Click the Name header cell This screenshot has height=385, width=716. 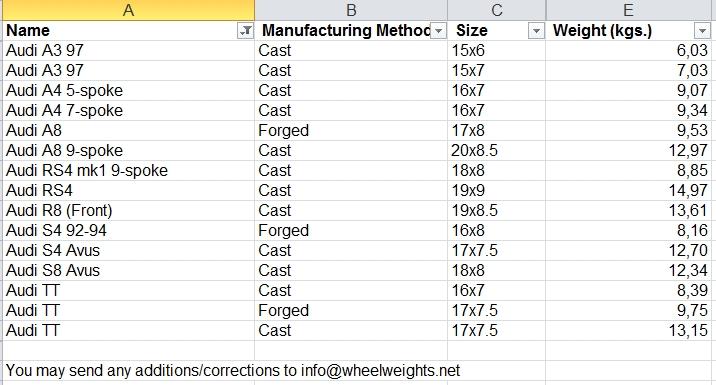(x=129, y=31)
